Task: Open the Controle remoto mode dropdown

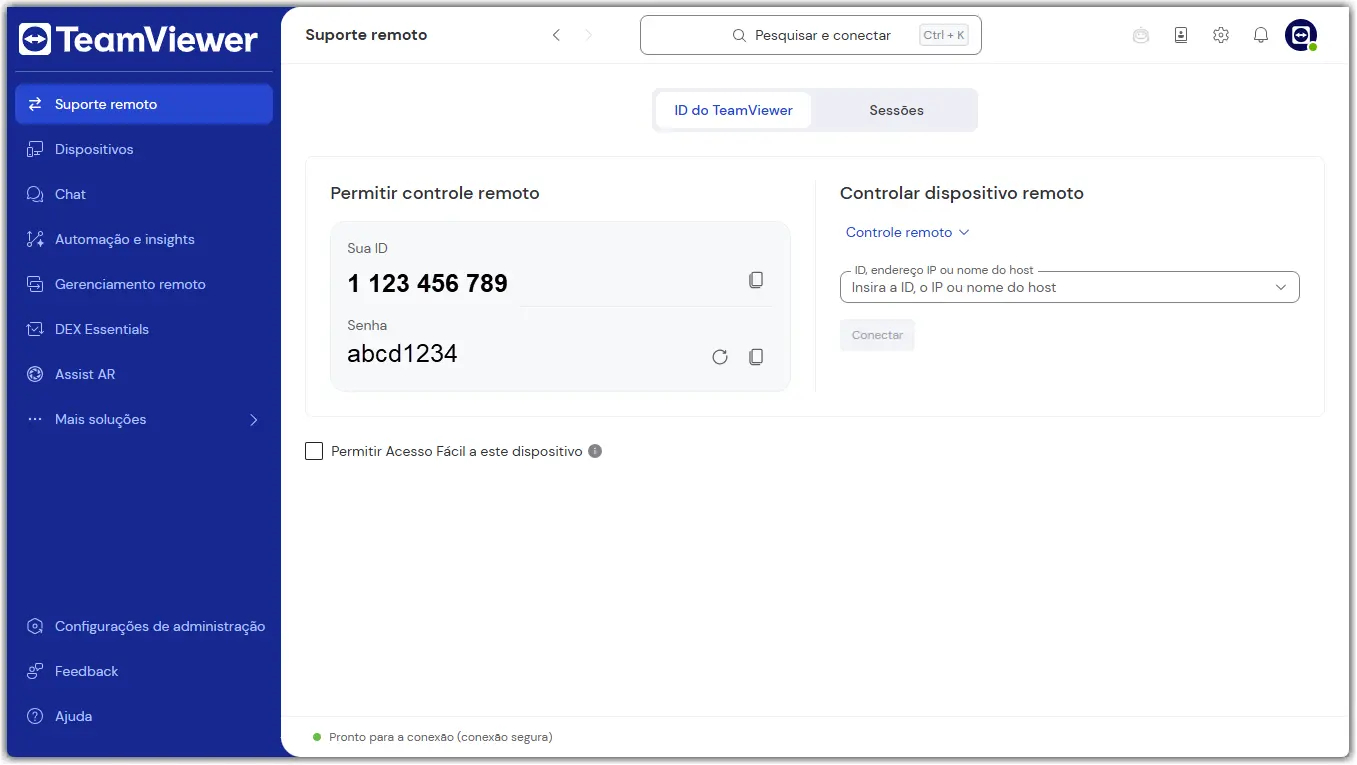Action: pyautogui.click(x=907, y=232)
